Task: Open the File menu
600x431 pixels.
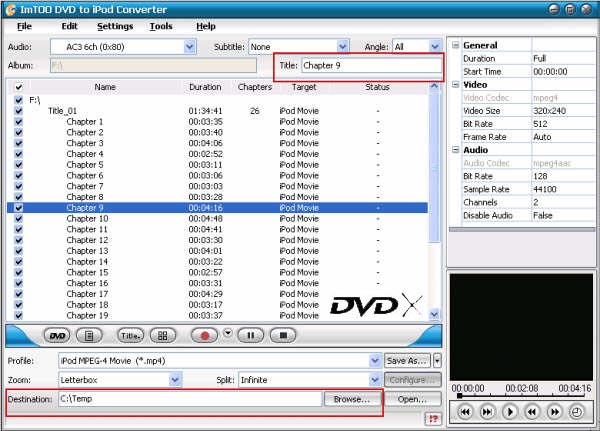Action: point(24,26)
